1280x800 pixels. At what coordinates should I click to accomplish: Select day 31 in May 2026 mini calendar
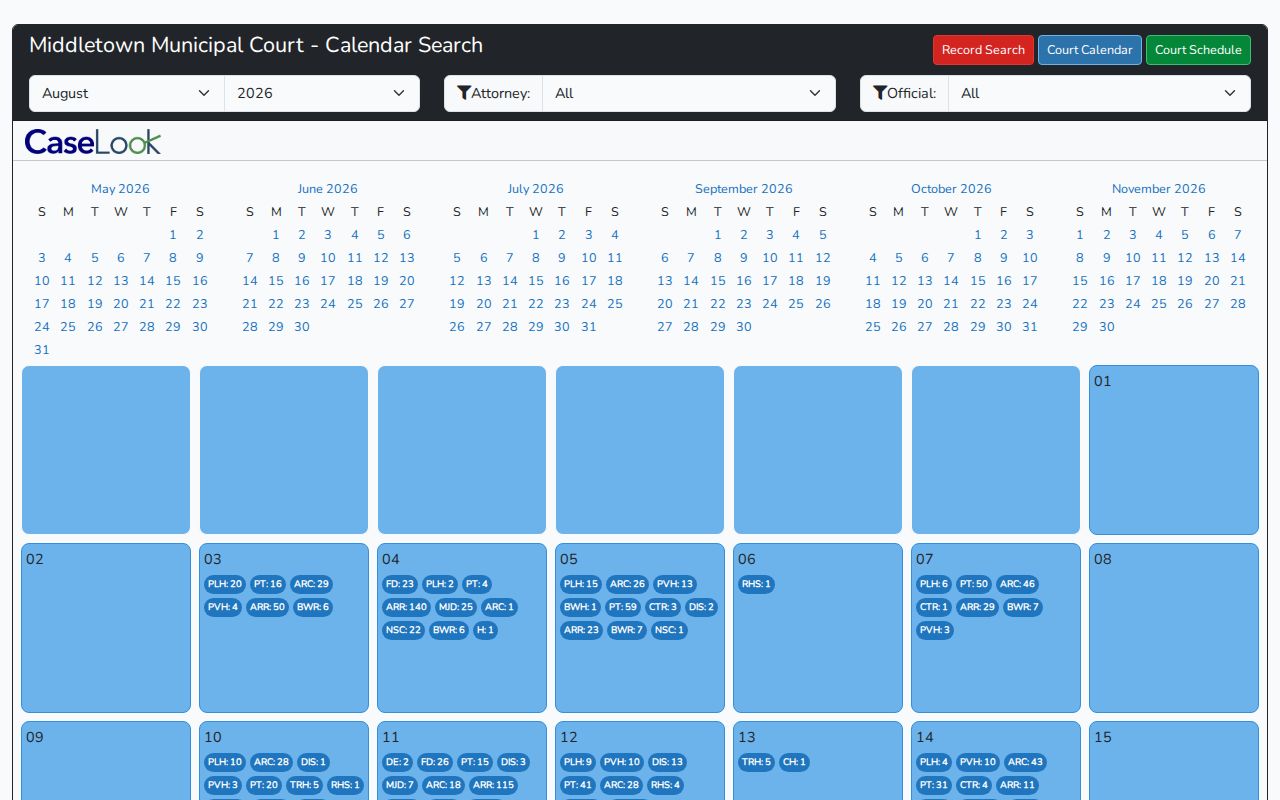pos(42,350)
